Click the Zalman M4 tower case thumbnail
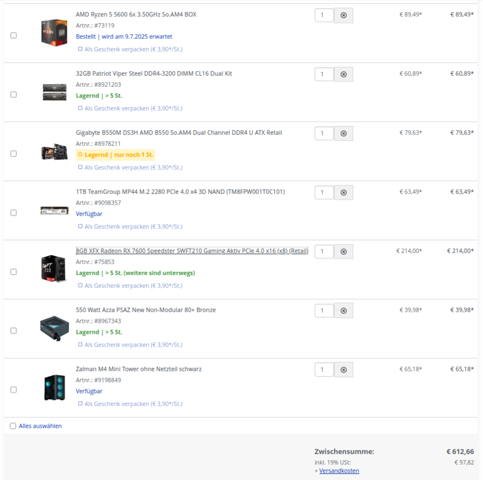Viewport: 483px width, 480px height. 55,387
